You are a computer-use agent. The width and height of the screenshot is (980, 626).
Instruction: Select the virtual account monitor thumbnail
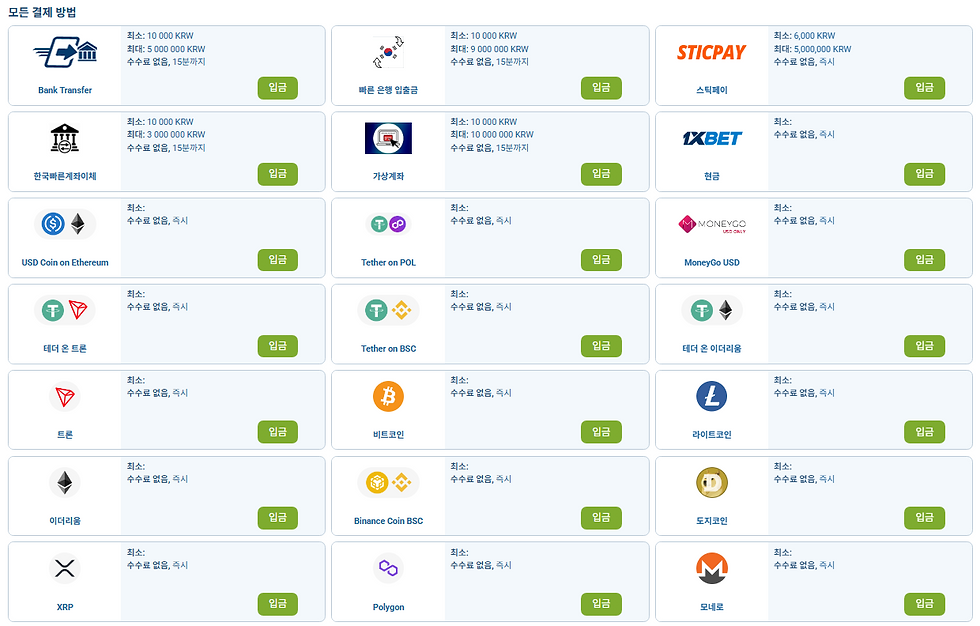coord(388,138)
